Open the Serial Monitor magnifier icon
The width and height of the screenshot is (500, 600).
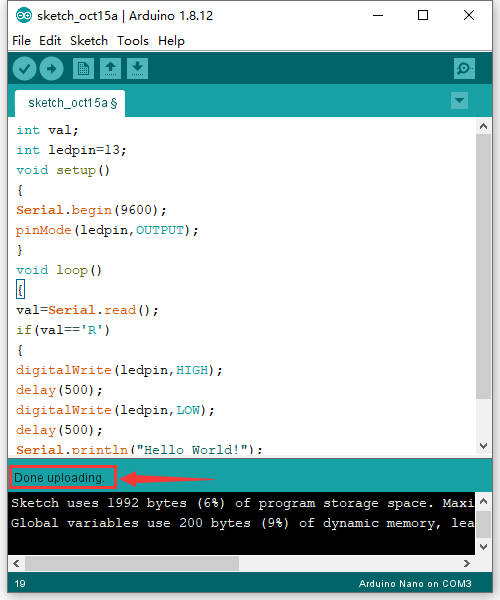[464, 69]
